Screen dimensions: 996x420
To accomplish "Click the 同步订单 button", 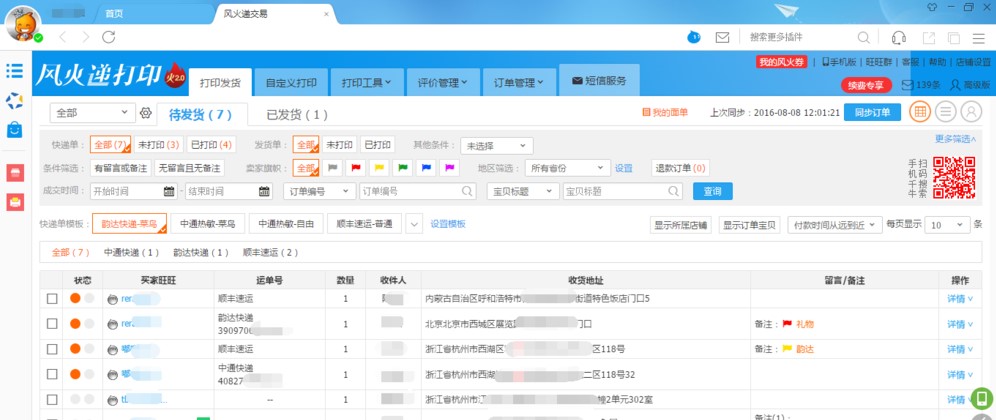I will (x=872, y=113).
